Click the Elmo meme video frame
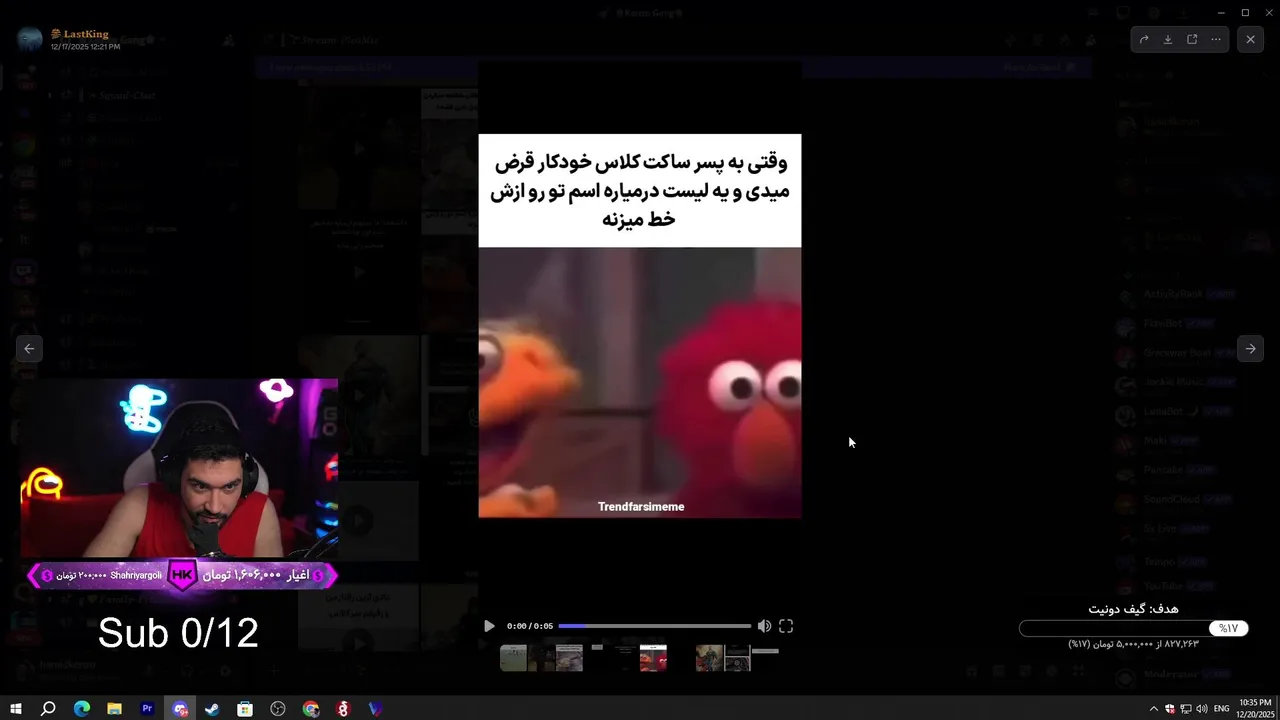1280x720 pixels. click(640, 326)
